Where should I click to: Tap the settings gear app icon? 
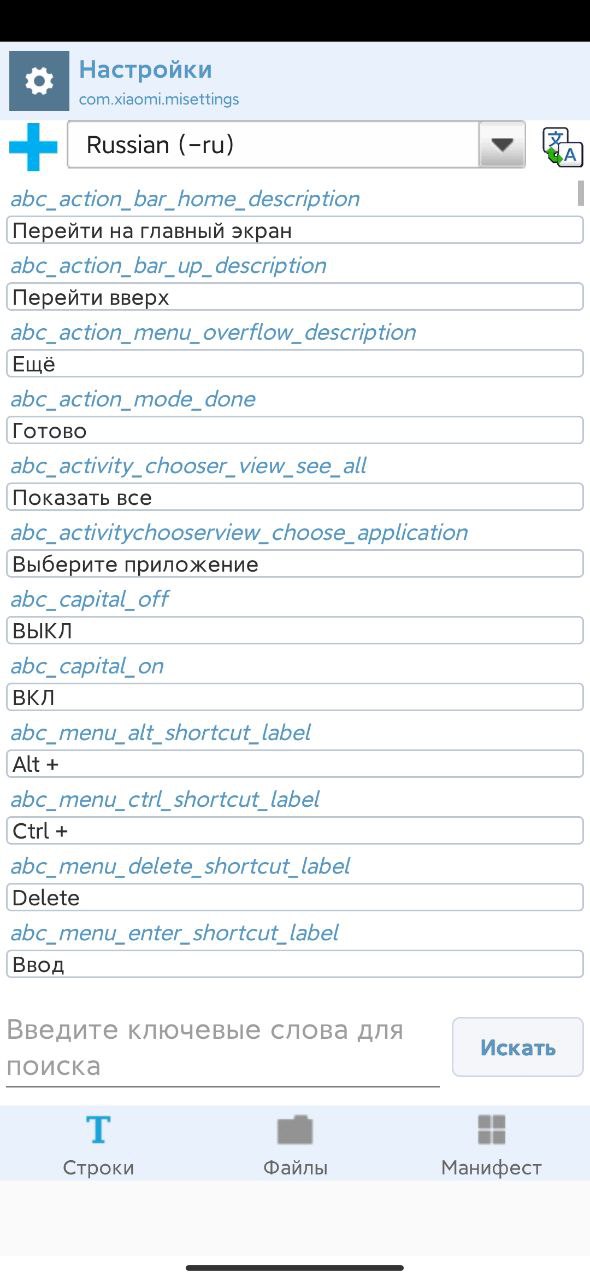(x=39, y=81)
